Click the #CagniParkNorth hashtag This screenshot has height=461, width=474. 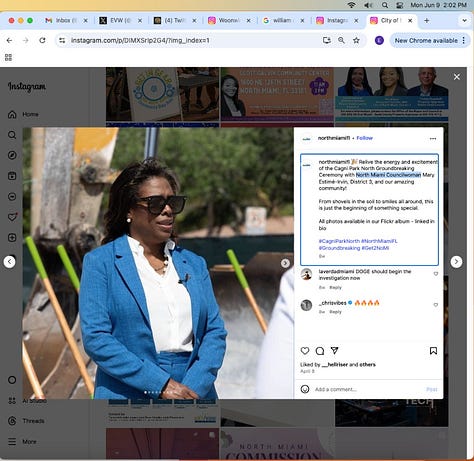pyautogui.click(x=339, y=241)
